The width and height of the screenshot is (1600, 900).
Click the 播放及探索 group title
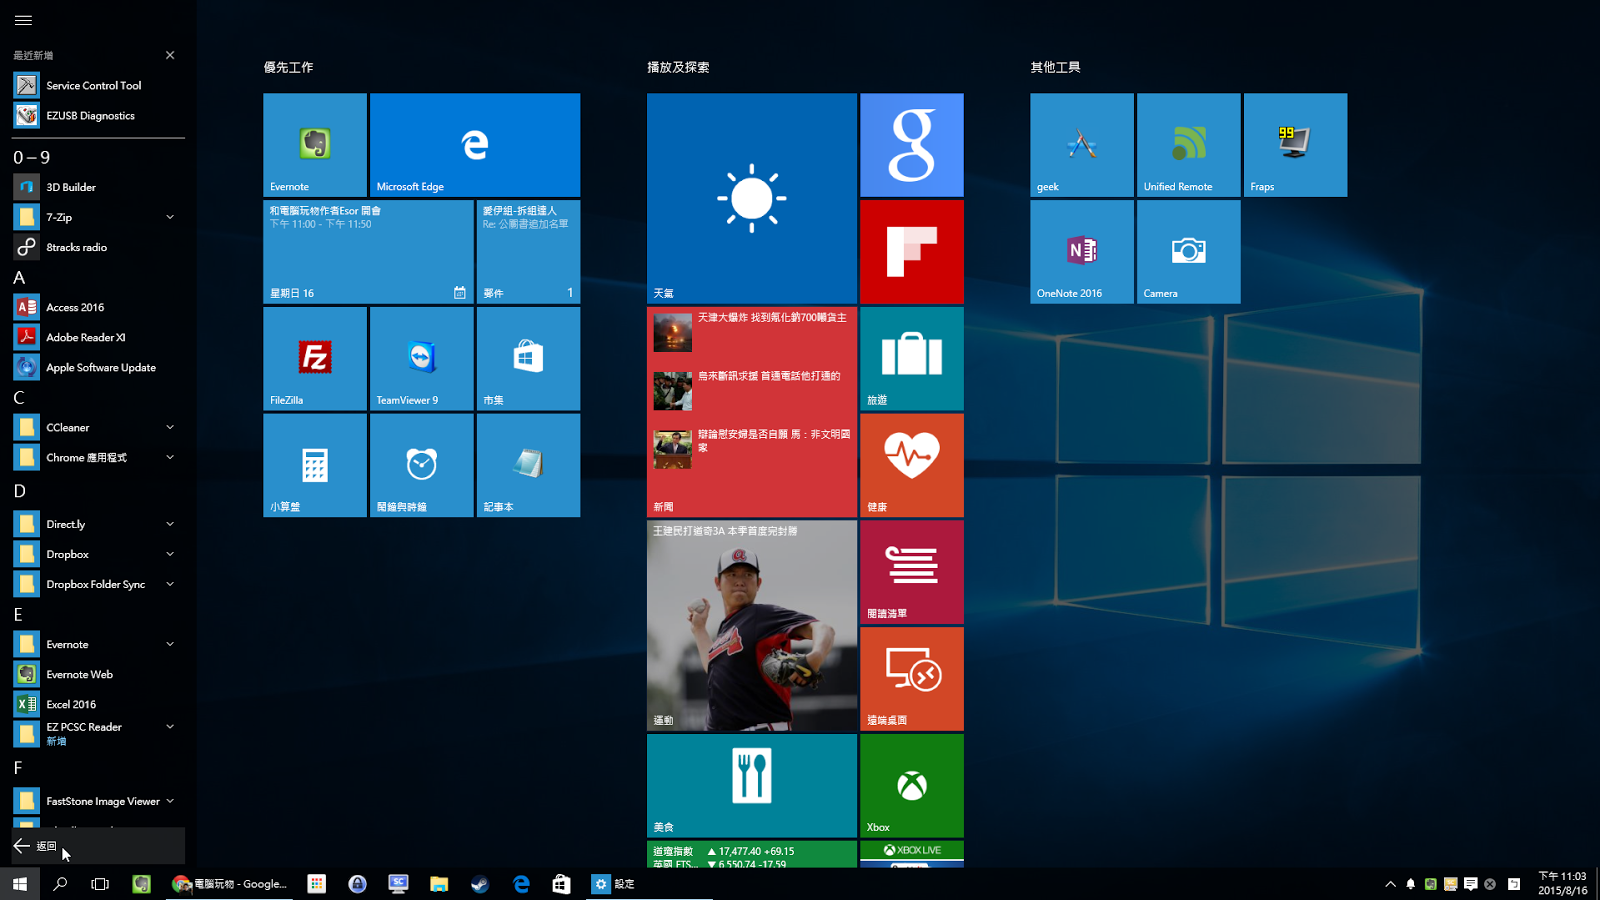[678, 67]
